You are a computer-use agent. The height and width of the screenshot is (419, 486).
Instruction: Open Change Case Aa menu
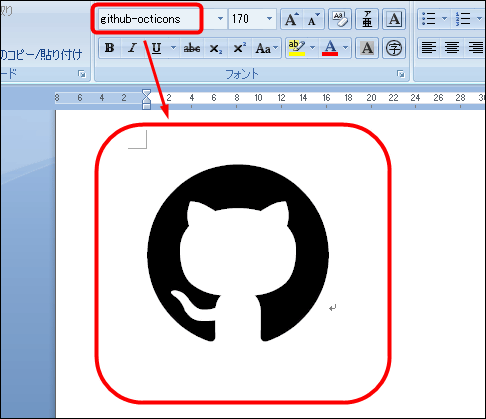[x=266, y=48]
